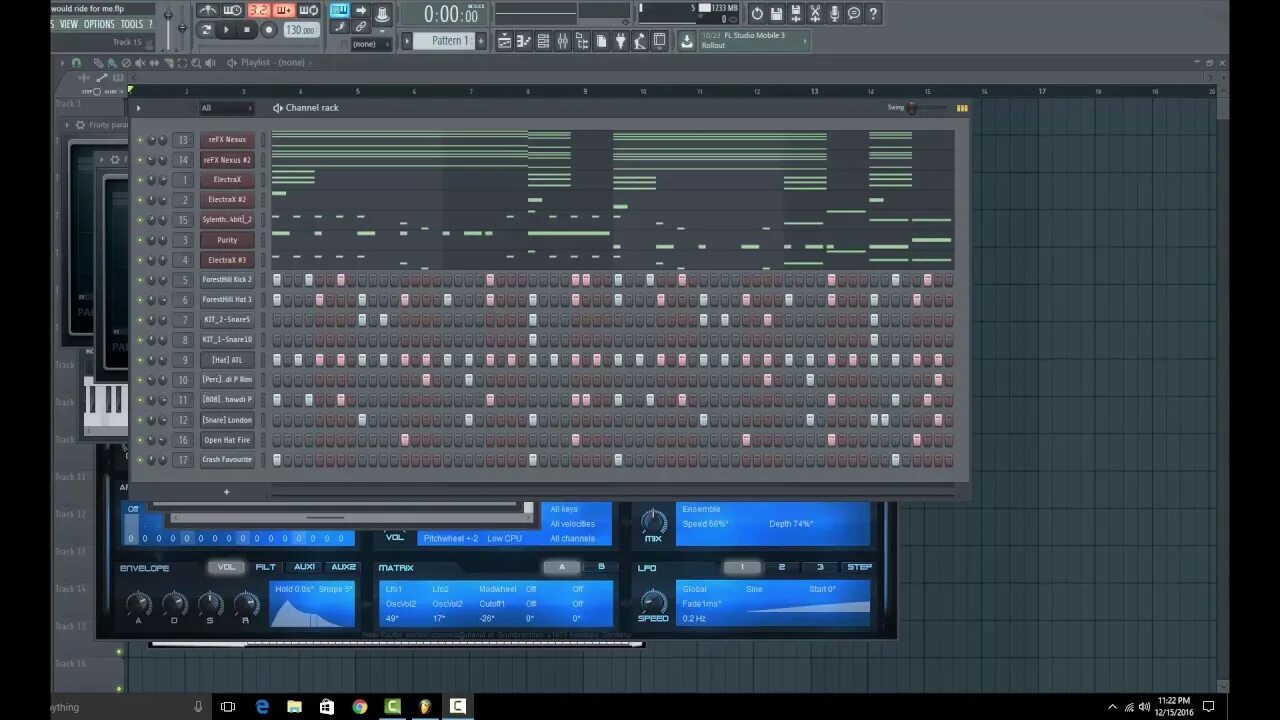Select LFO STEP tab in ElectraX
The width and height of the screenshot is (1280, 720).
click(x=859, y=567)
